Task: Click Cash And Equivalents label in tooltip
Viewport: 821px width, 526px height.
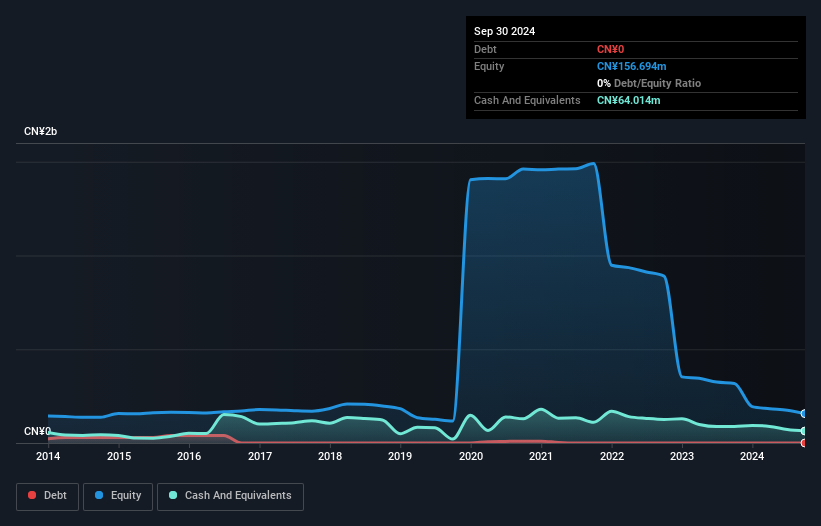Action: (527, 100)
